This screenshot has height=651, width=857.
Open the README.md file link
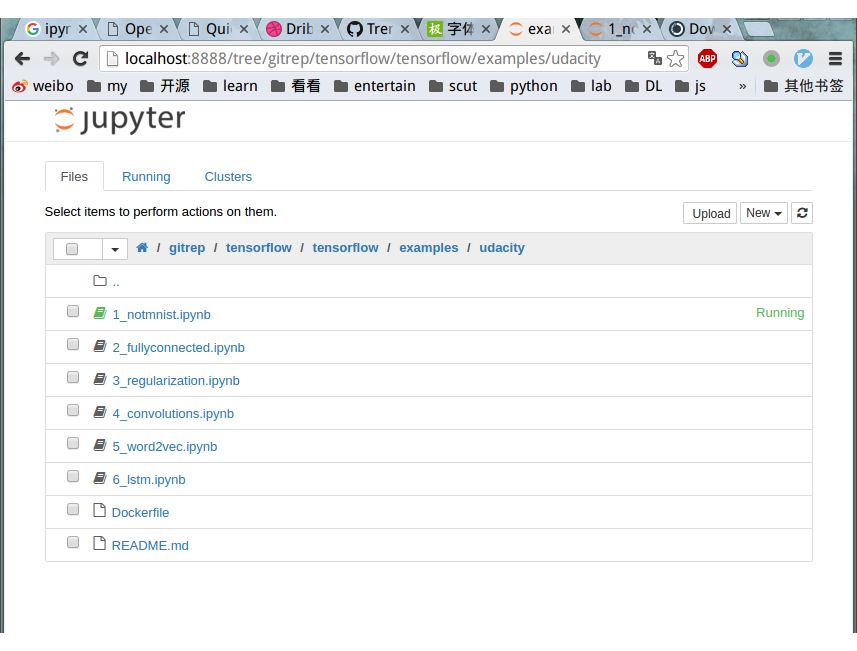150,546
